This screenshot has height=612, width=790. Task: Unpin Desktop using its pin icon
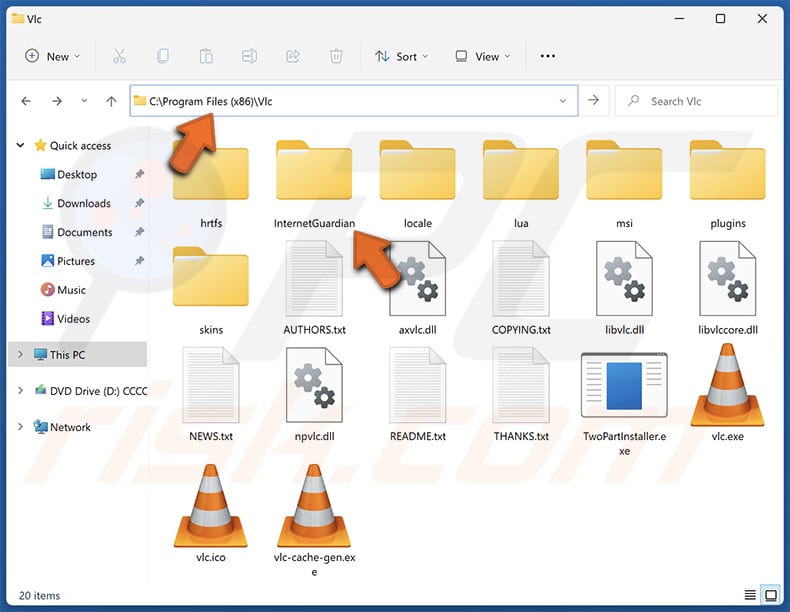click(139, 174)
